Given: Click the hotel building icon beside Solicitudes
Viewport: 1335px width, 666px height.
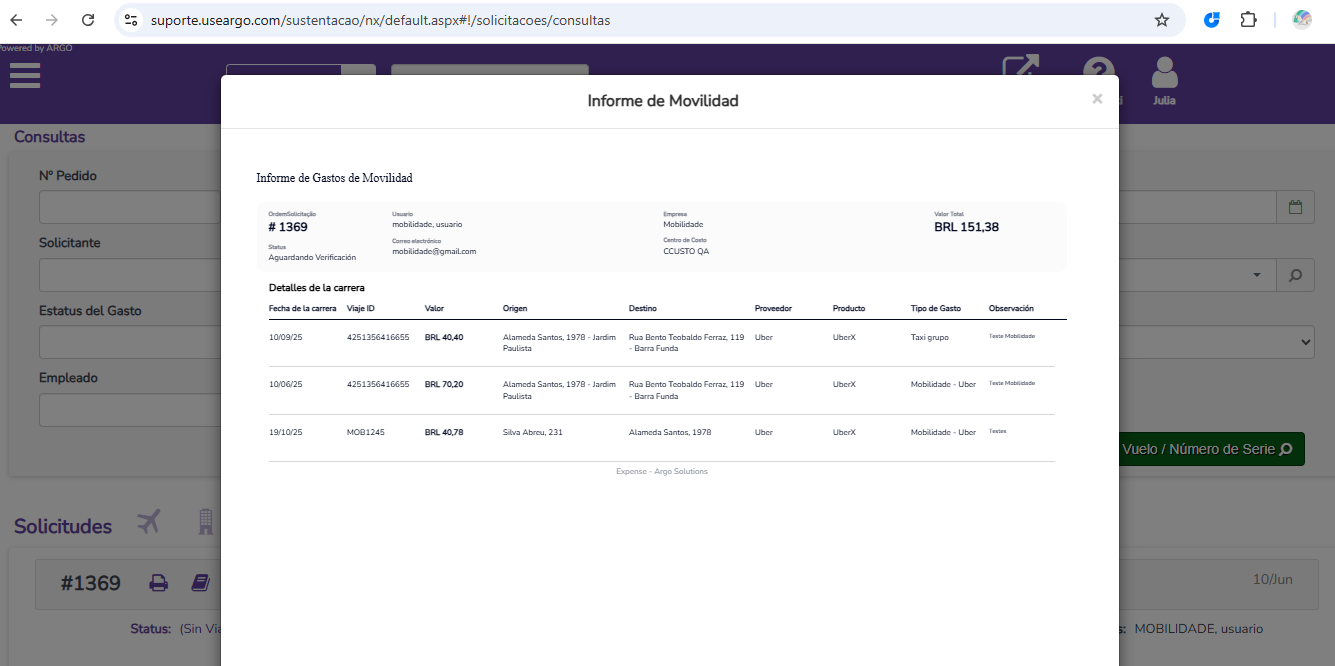Looking at the screenshot, I should pos(205,522).
